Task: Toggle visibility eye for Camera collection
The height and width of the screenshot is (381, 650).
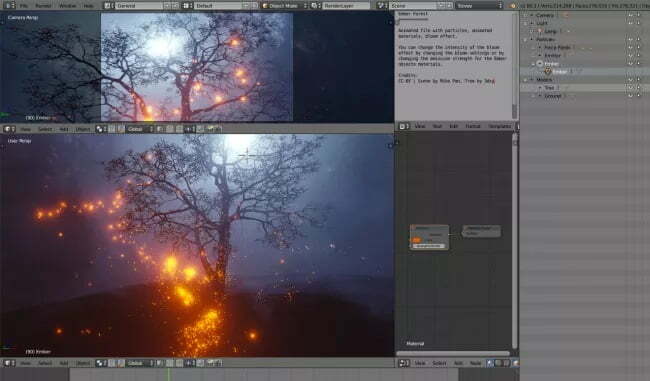Action: [x=631, y=15]
